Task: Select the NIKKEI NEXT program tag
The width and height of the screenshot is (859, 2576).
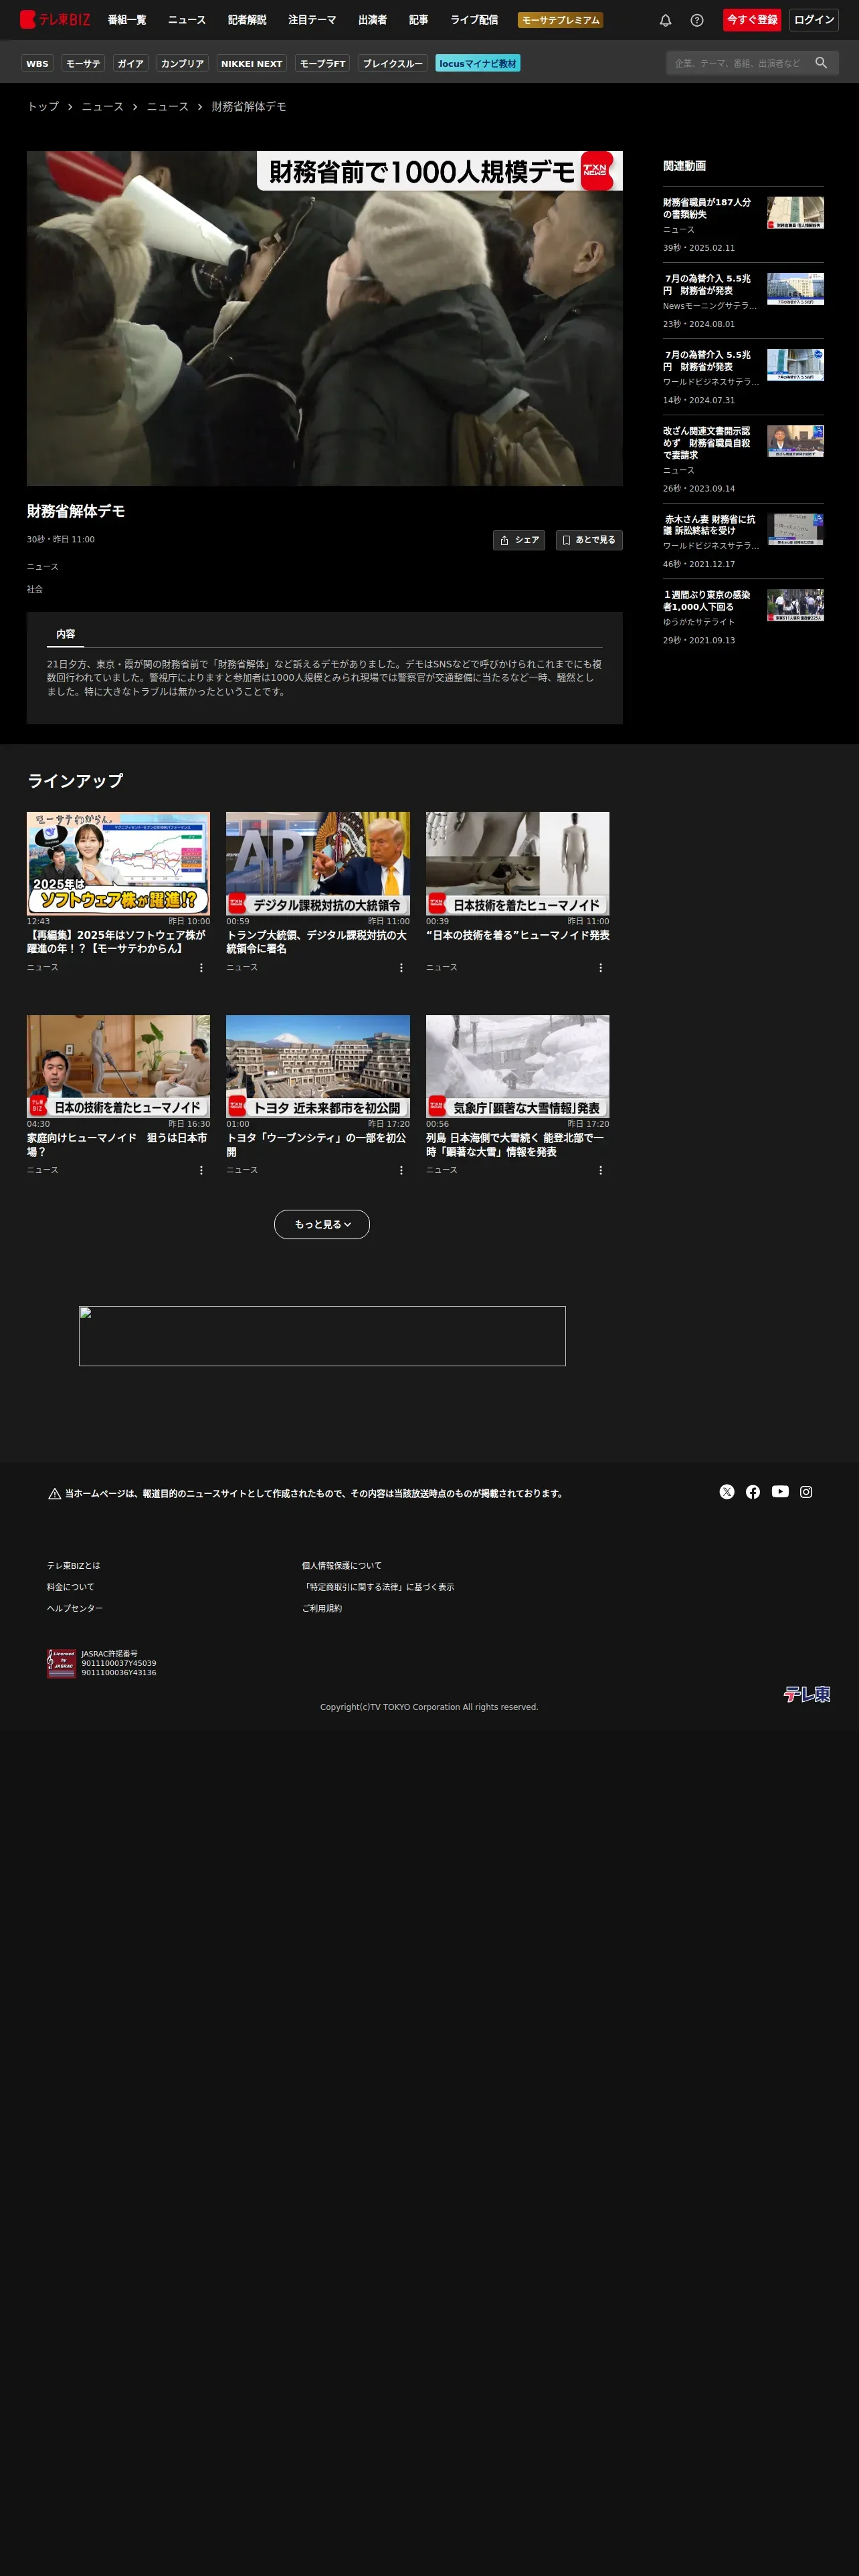Action: [x=252, y=63]
